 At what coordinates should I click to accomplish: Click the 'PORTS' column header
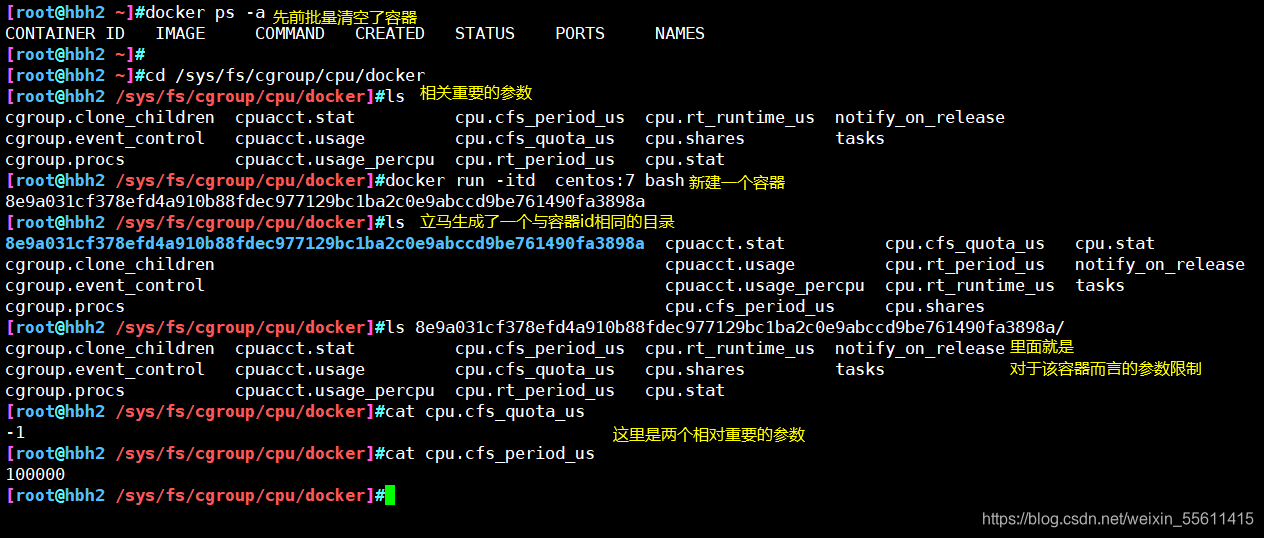[580, 33]
